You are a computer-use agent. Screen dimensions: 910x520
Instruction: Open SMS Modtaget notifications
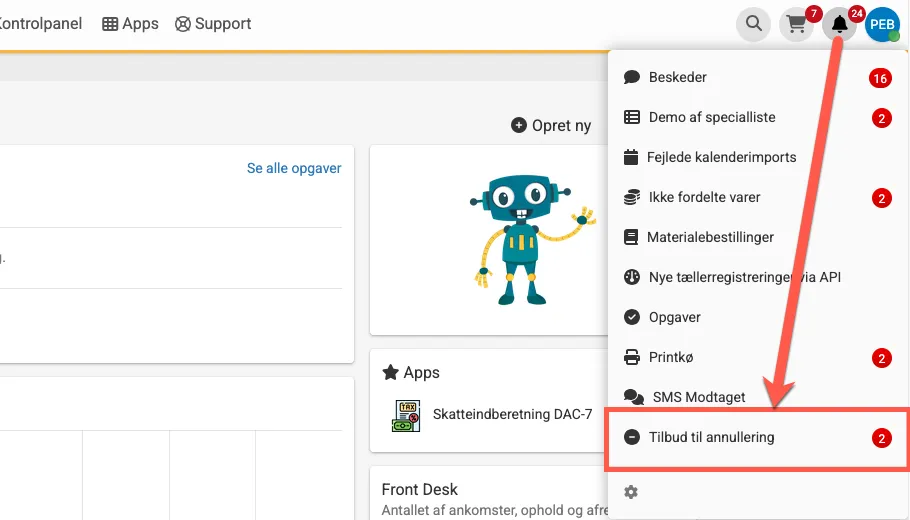pyautogui.click(x=698, y=397)
